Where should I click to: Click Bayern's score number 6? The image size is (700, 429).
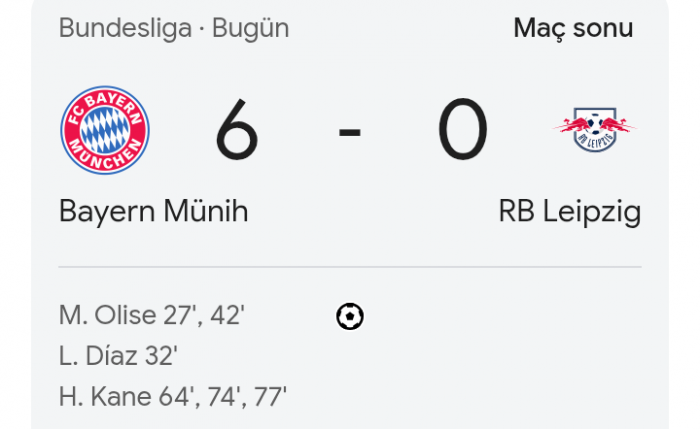click(x=237, y=130)
